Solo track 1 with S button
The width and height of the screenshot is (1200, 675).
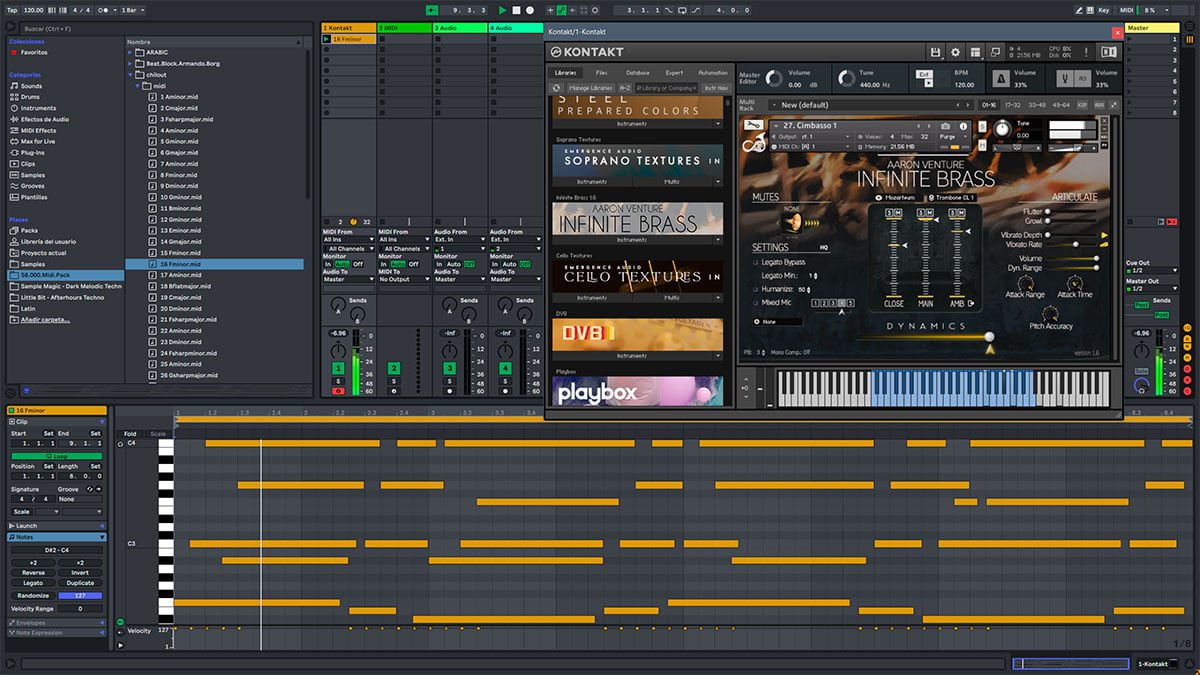click(338, 381)
